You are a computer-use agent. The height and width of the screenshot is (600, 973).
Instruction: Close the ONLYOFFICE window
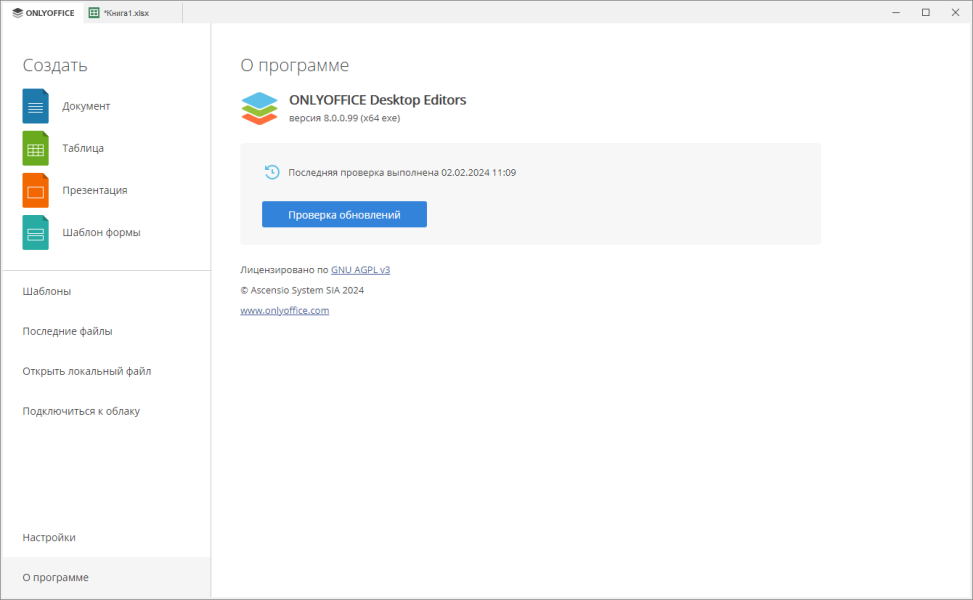(x=956, y=12)
